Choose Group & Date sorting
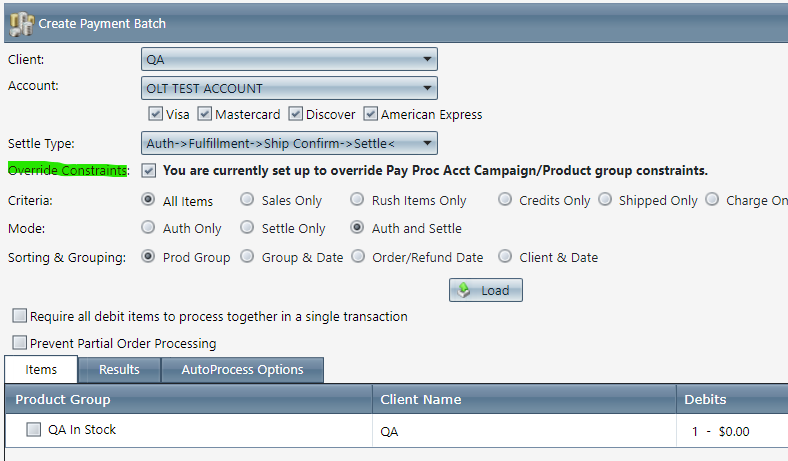Viewport: 788px width, 461px height. [247, 256]
